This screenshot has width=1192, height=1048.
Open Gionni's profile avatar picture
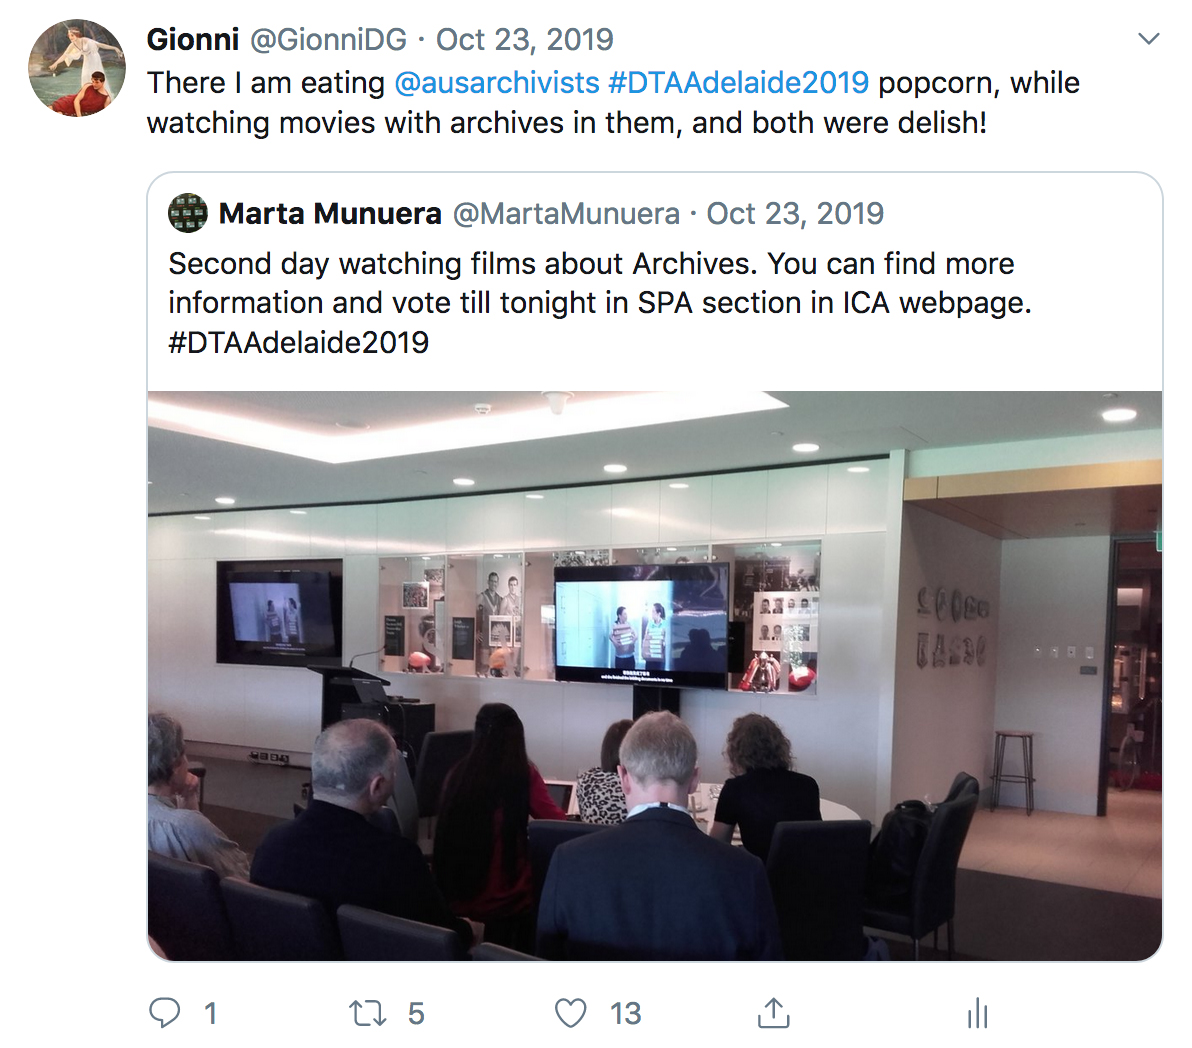(77, 68)
